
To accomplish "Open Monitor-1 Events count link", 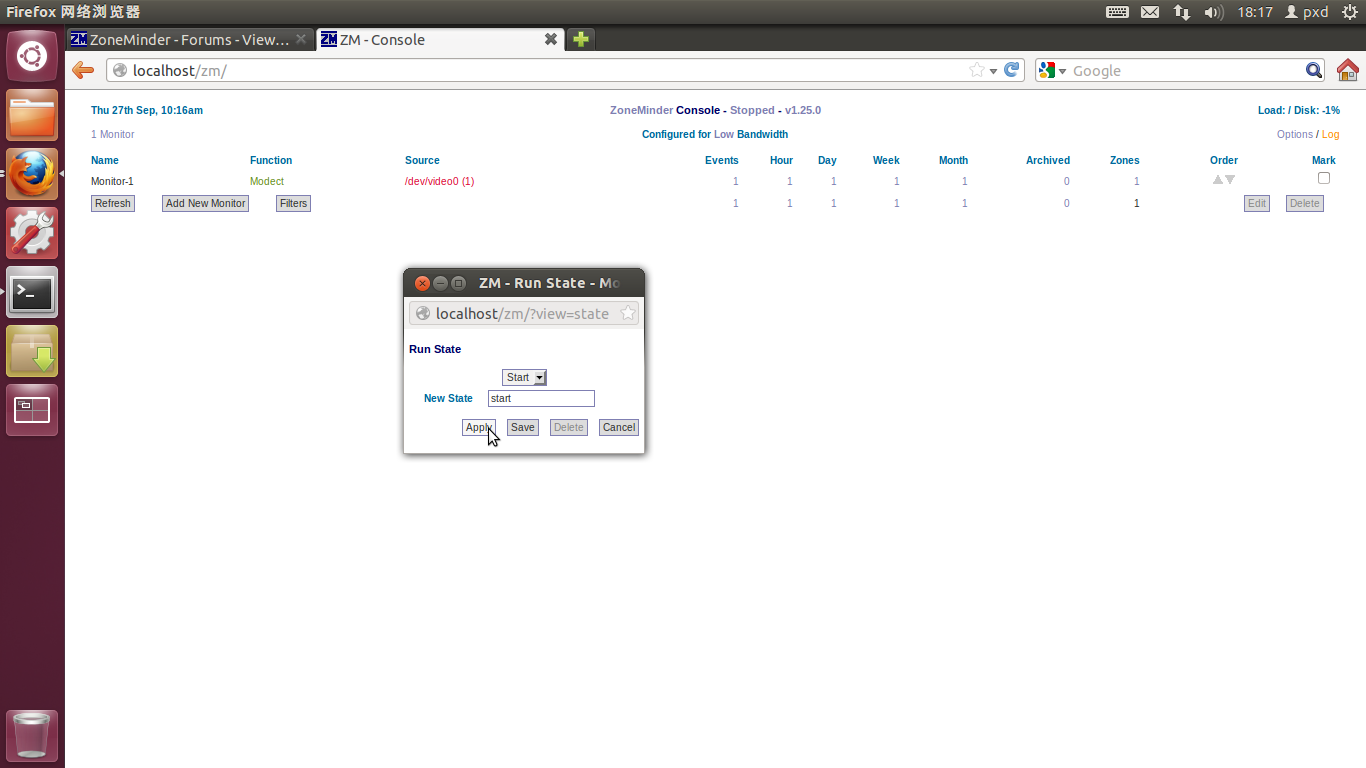I will point(736,181).
